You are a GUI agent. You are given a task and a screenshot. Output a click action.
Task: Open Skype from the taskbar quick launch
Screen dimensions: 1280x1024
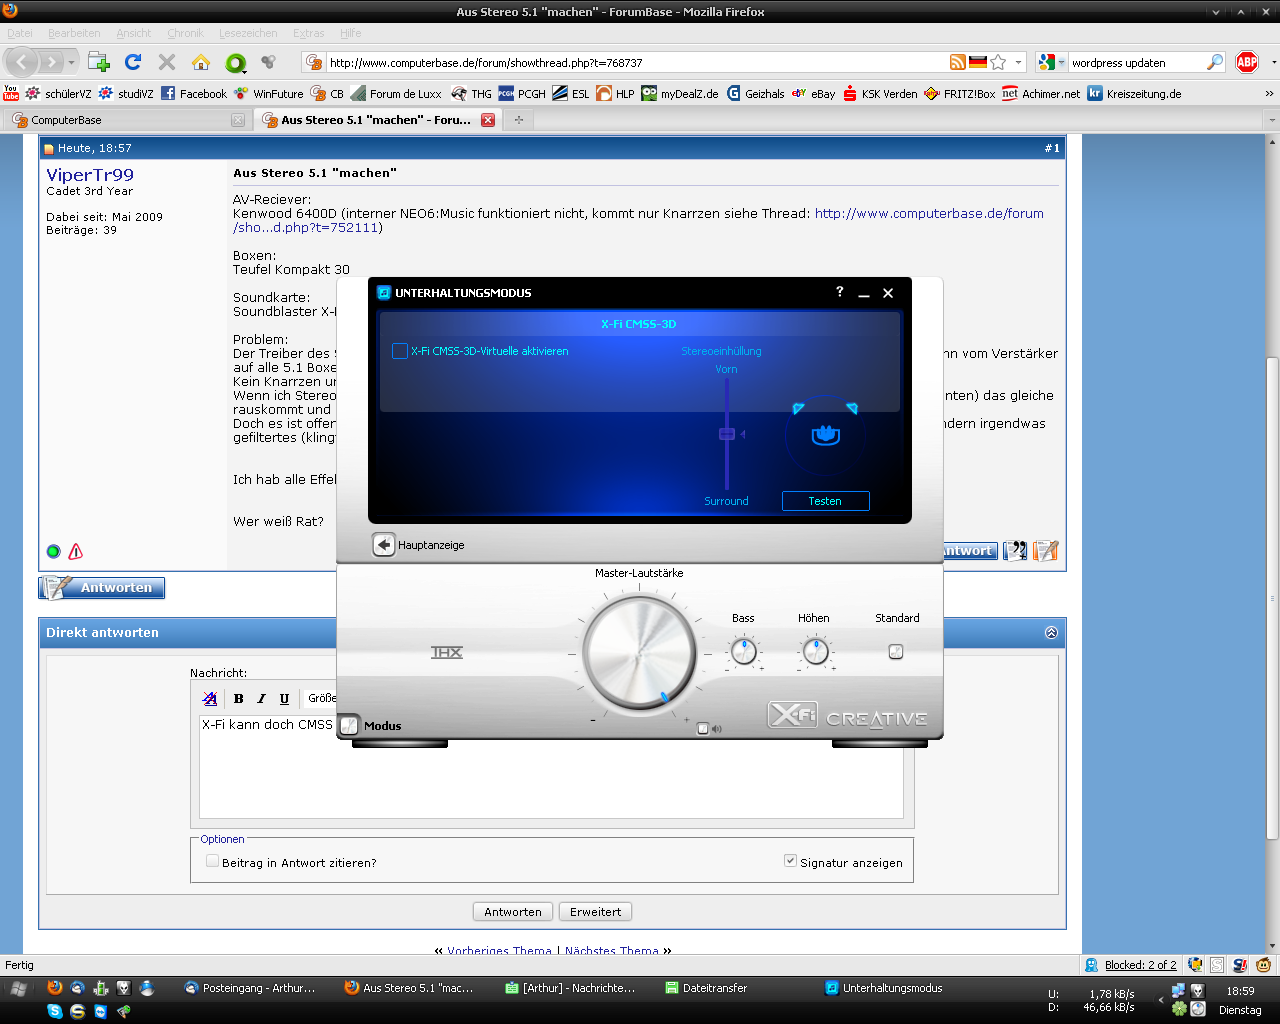55,1011
